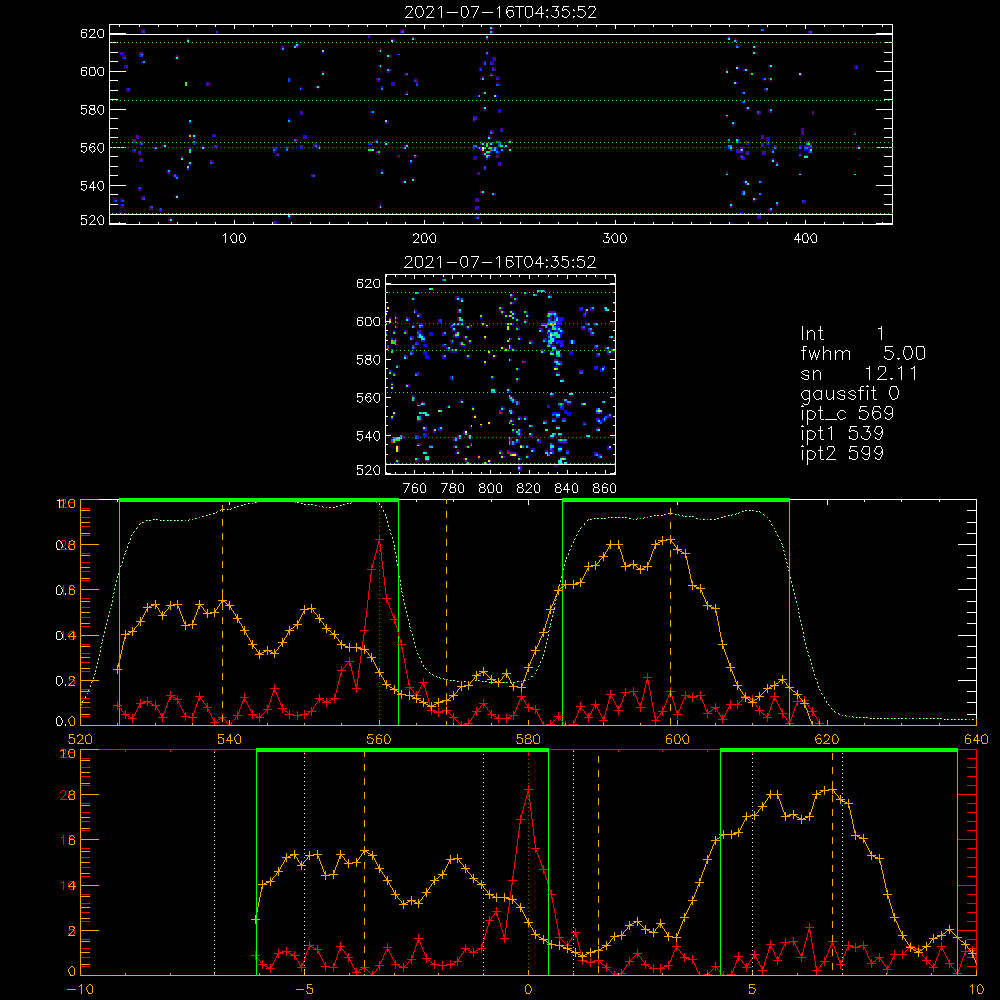Screen dimensions: 1000x1000
Task: Click x-axis label 800 of the middle image
Action: pos(490,489)
